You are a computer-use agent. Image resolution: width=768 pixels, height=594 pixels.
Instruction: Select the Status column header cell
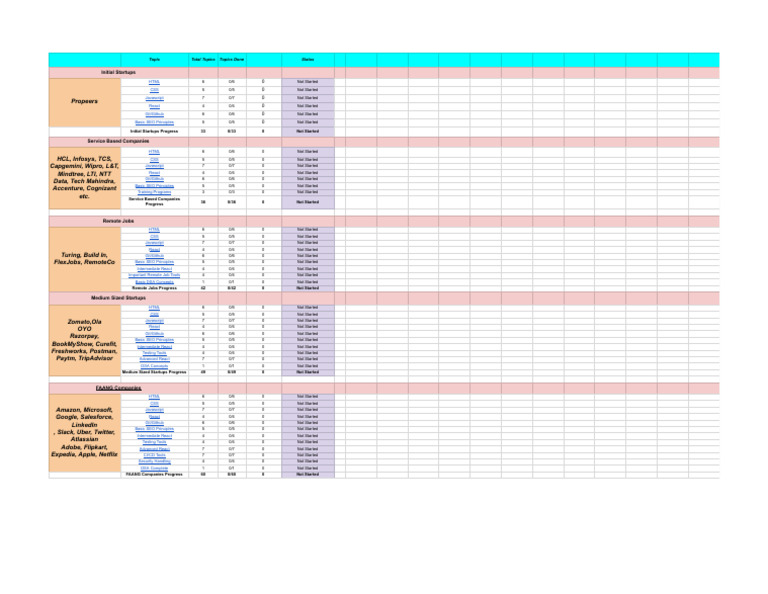[x=308, y=60]
